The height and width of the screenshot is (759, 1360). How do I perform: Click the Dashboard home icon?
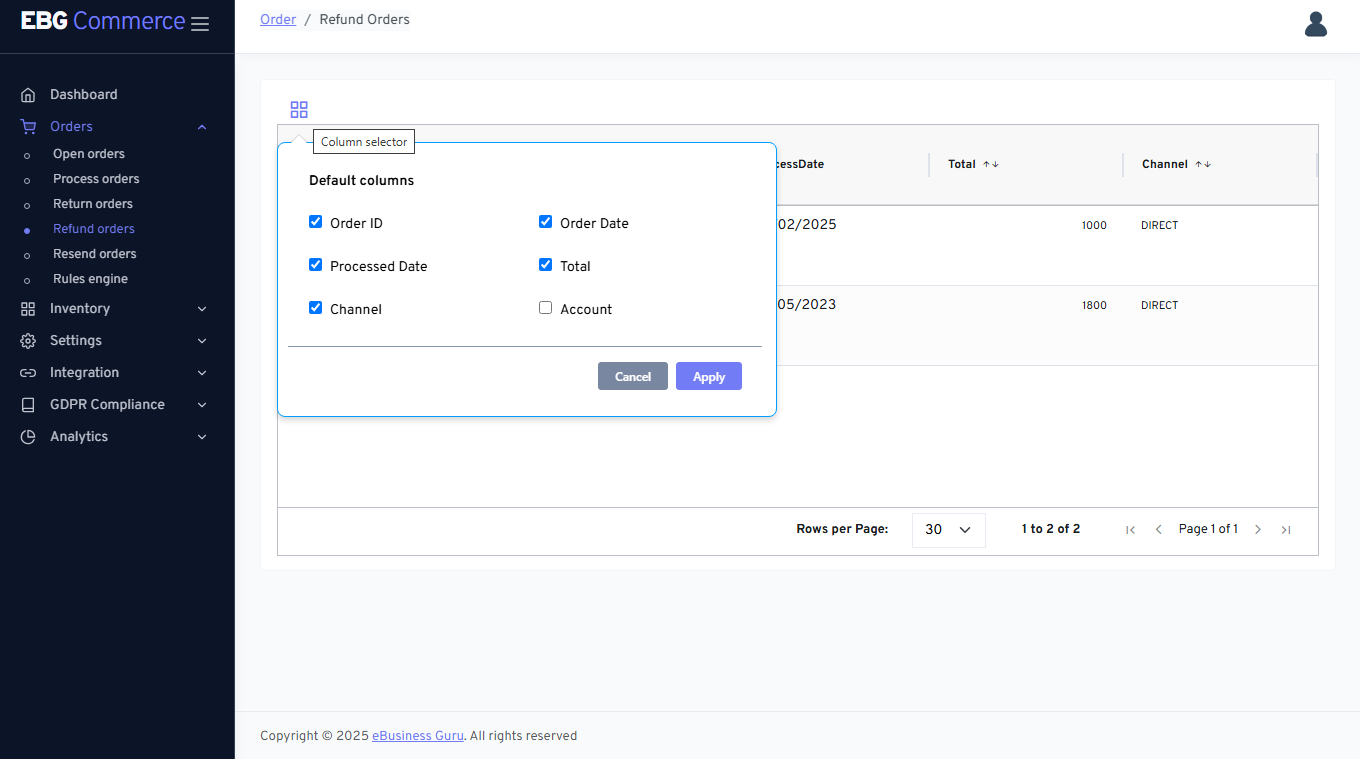coord(28,95)
